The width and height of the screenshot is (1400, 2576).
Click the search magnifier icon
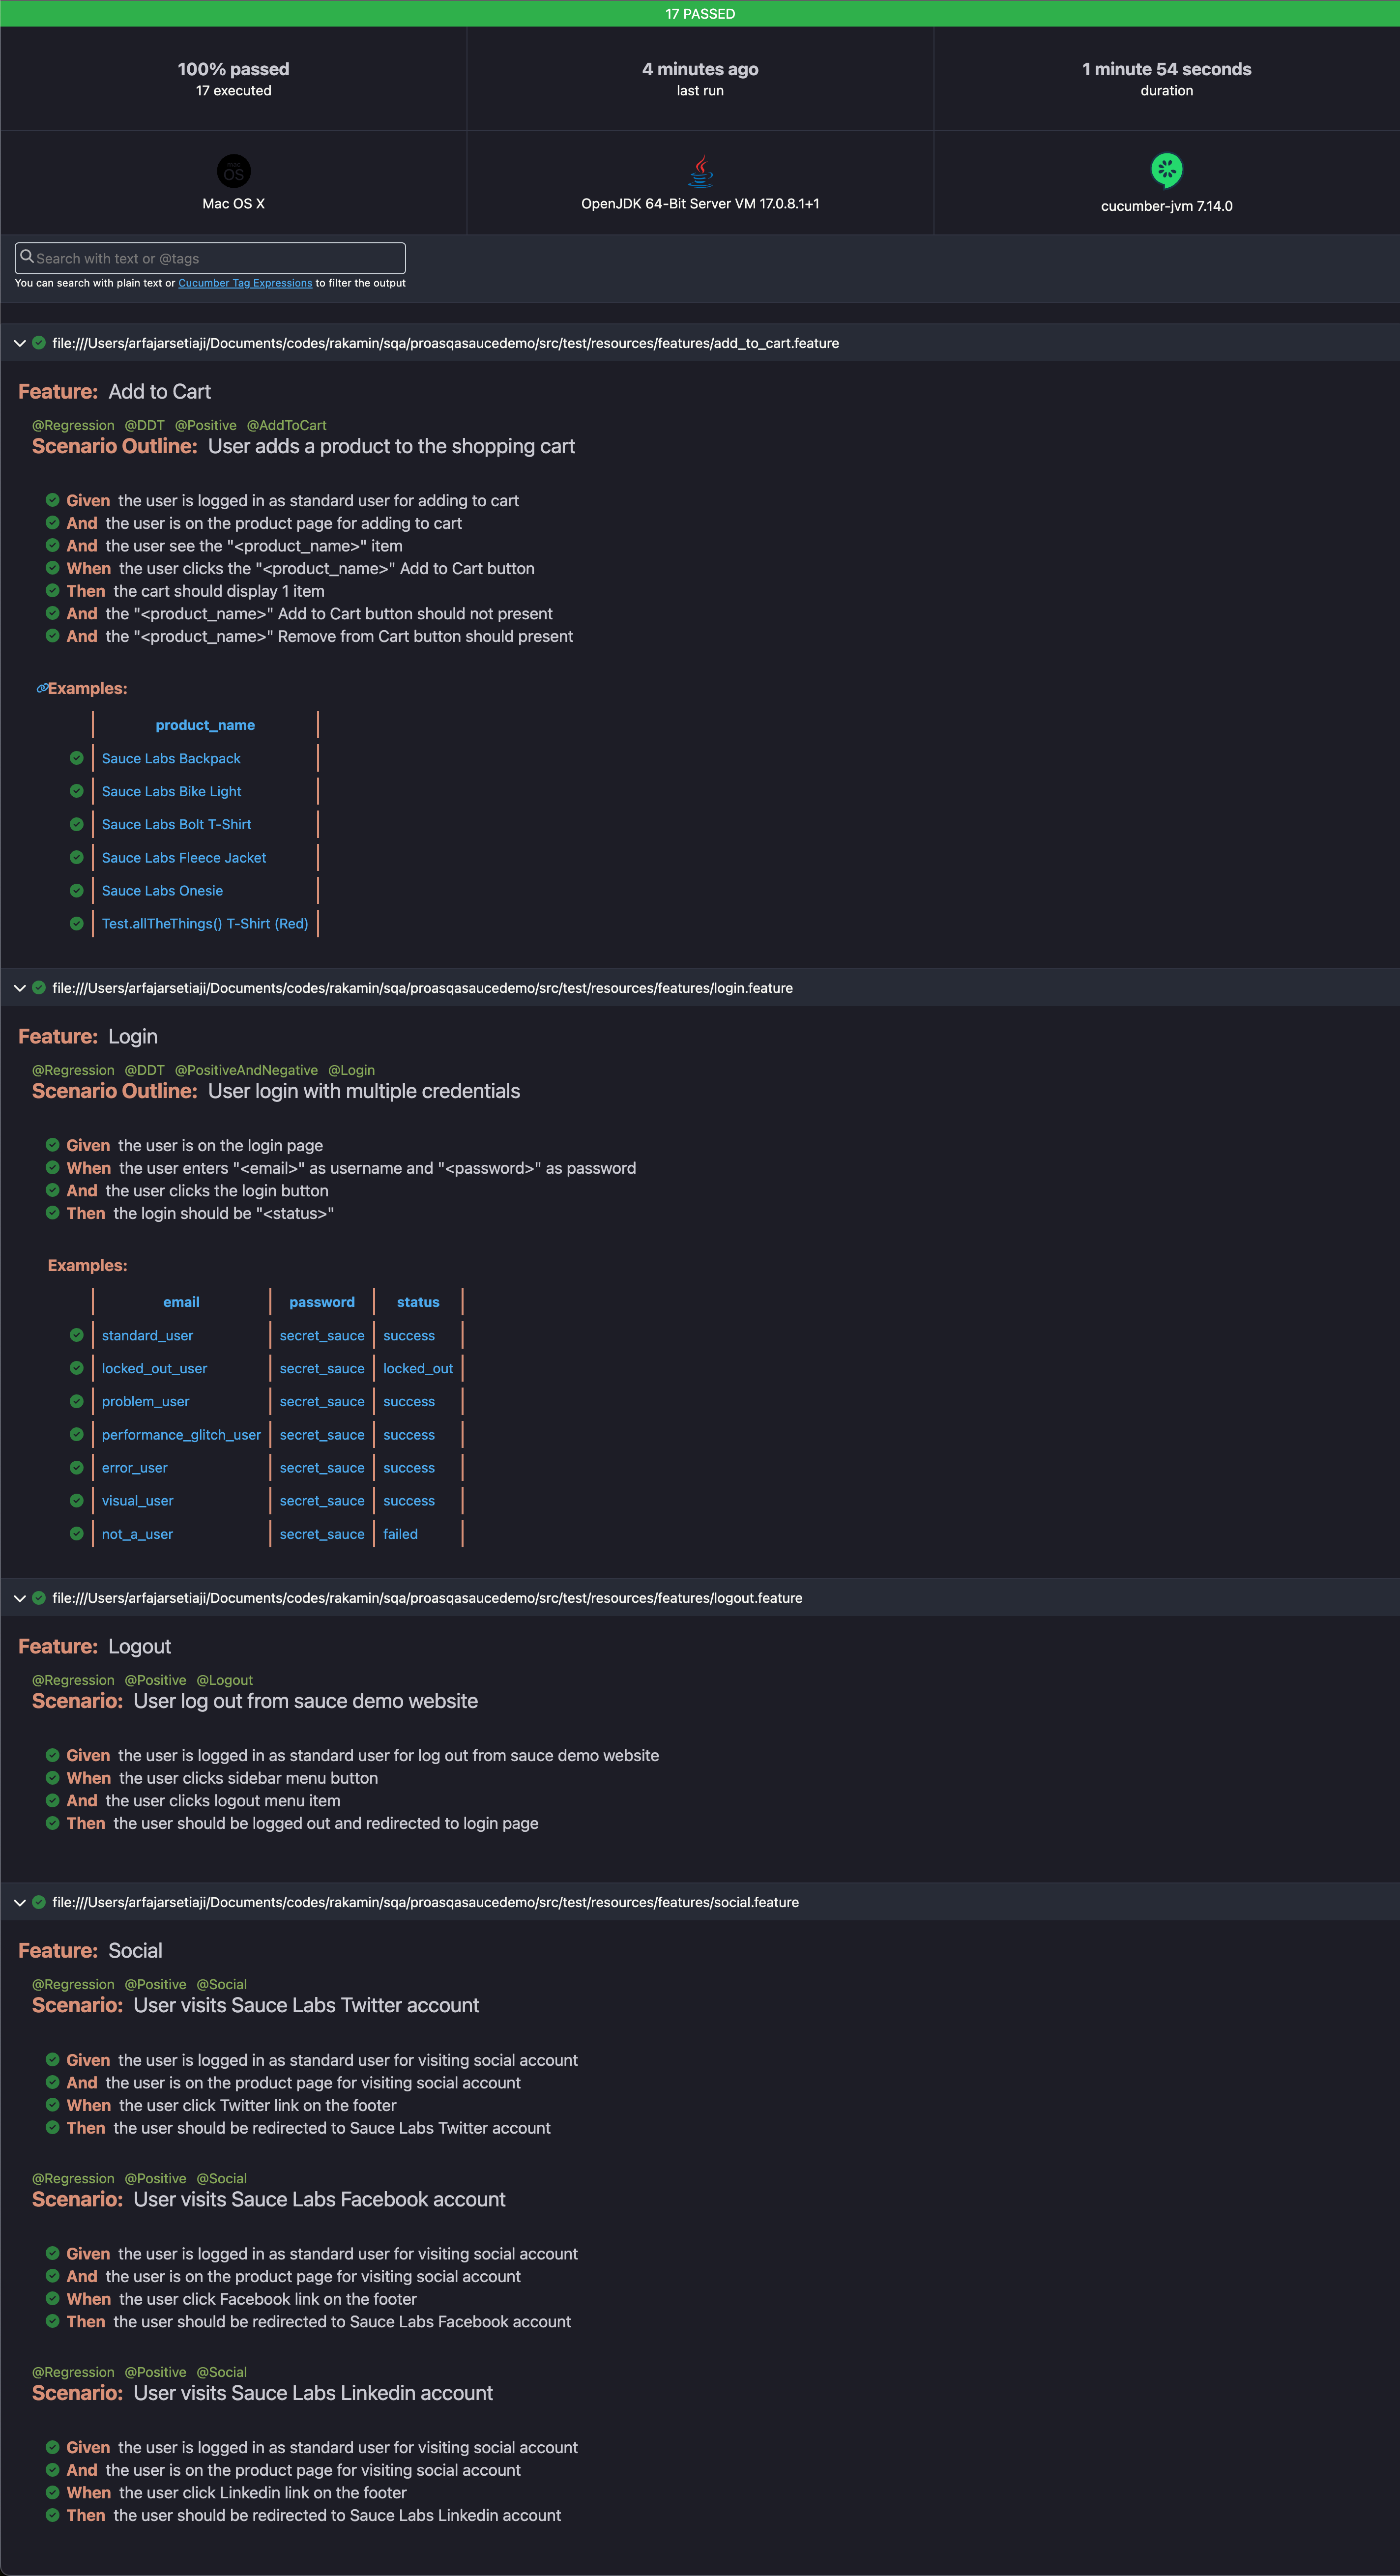point(27,257)
